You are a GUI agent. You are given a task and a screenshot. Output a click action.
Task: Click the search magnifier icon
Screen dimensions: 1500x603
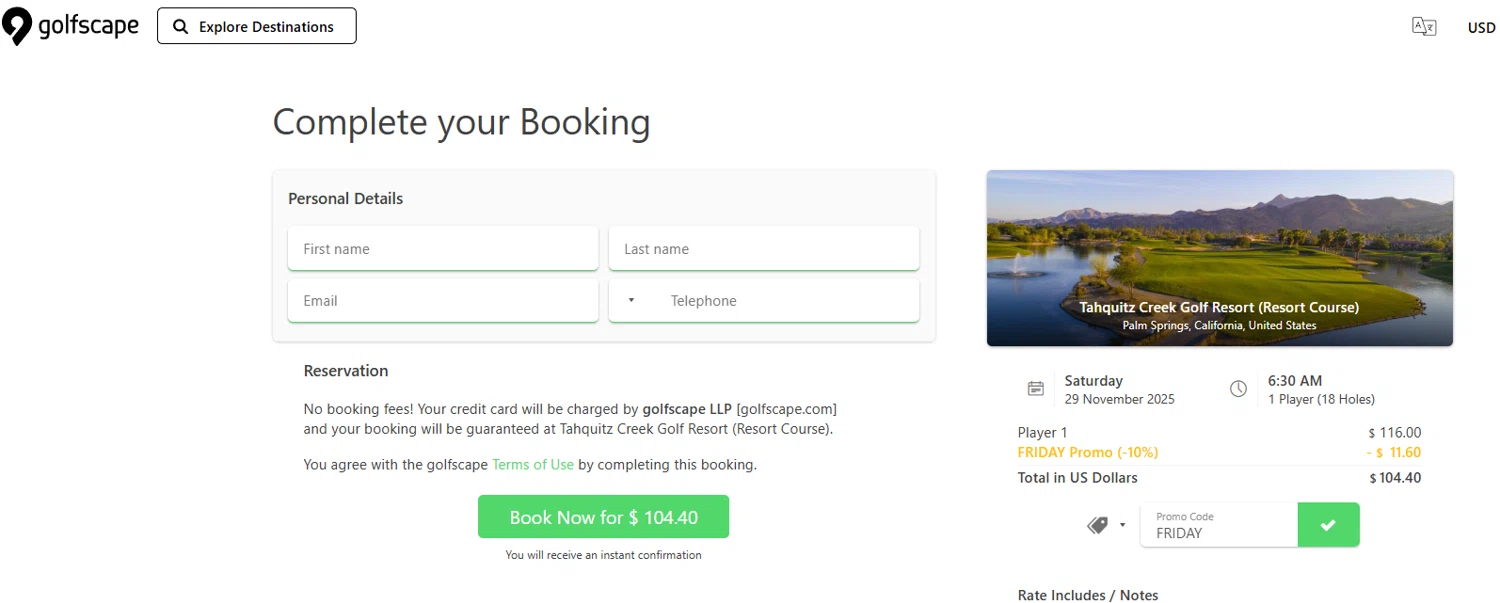181,27
